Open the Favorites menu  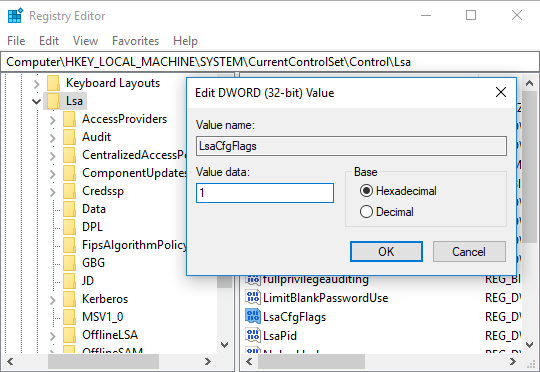[x=135, y=41]
